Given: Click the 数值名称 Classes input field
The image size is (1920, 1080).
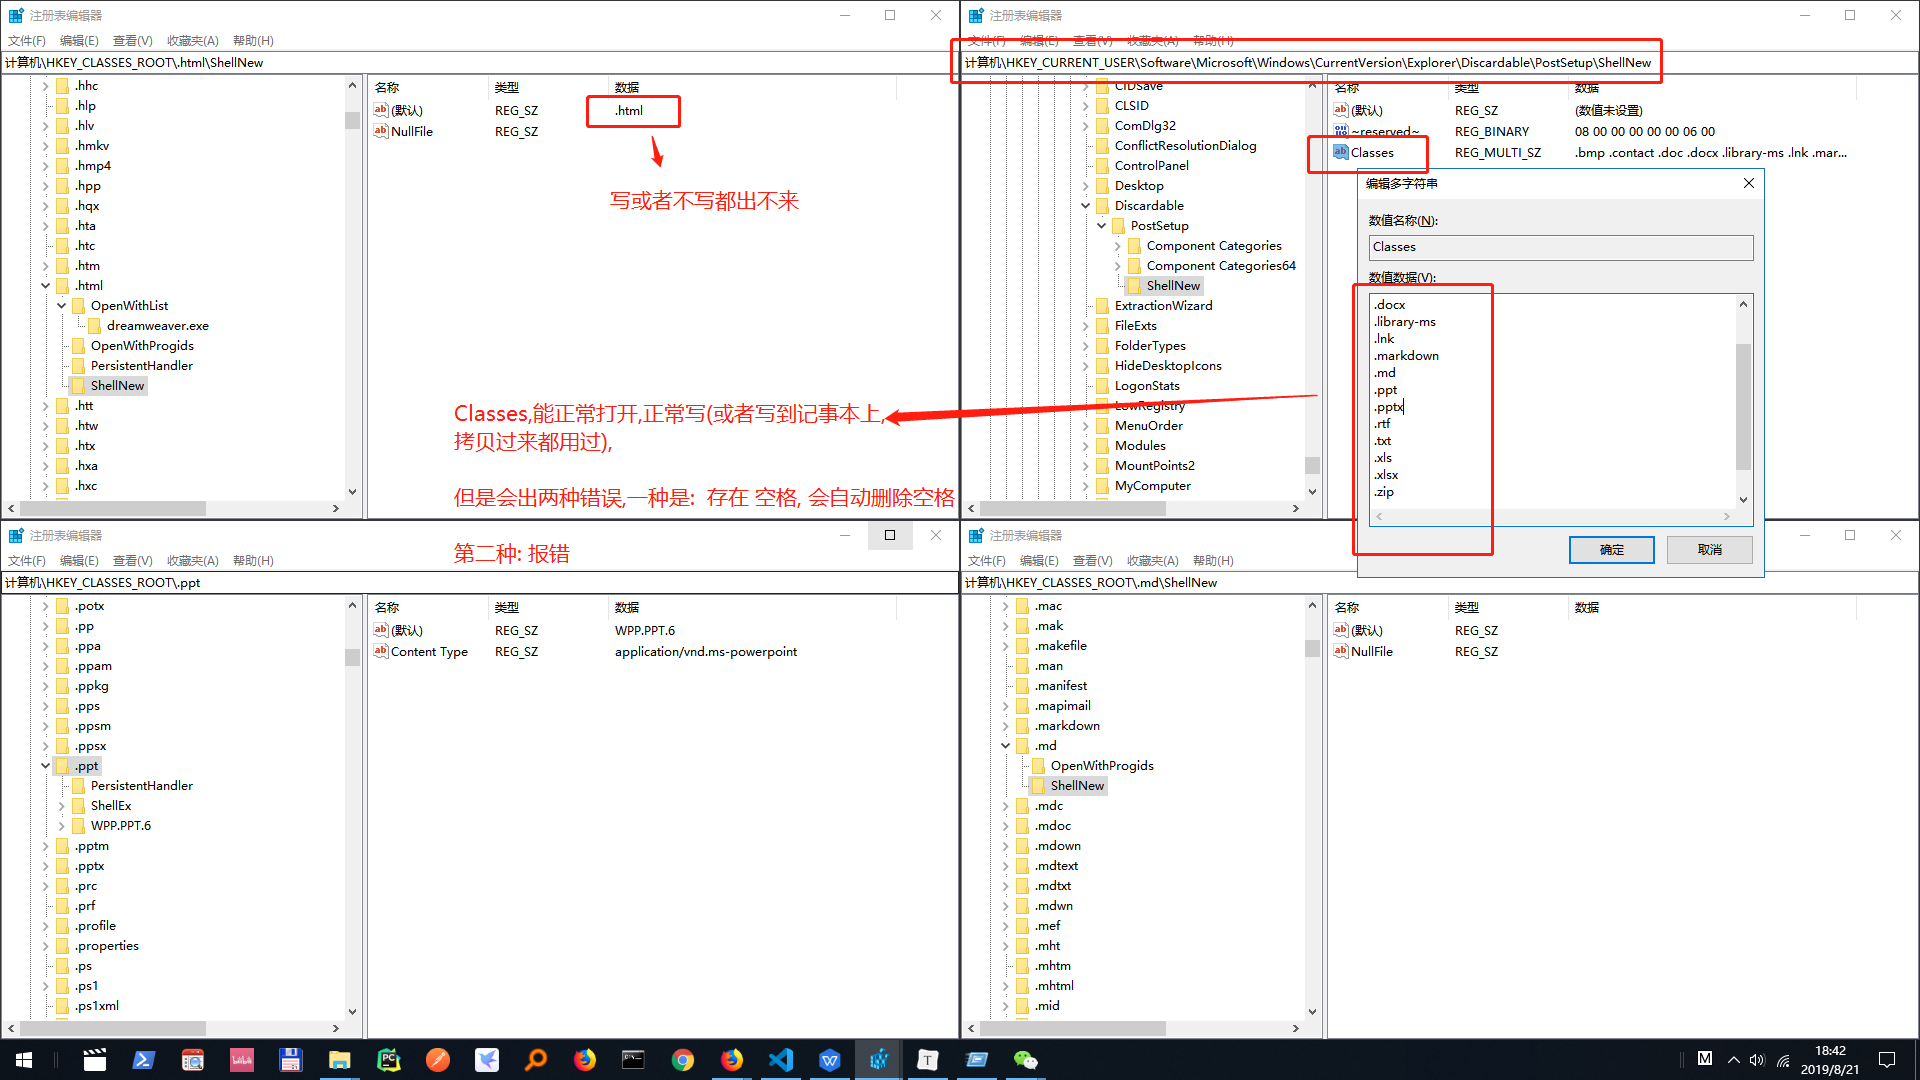Looking at the screenshot, I should click(1560, 247).
